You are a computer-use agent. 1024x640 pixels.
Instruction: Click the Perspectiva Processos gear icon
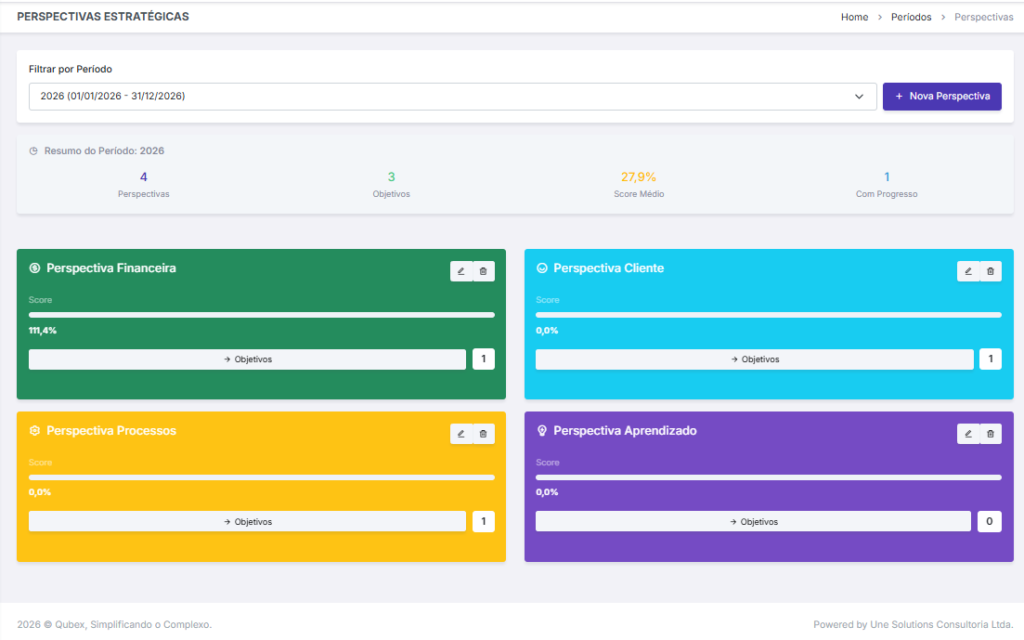pos(35,431)
